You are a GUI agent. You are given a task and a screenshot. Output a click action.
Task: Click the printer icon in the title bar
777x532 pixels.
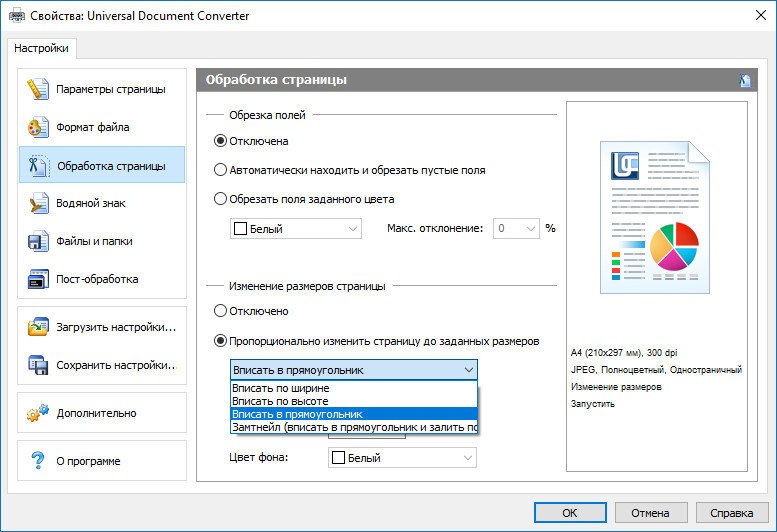click(16, 15)
